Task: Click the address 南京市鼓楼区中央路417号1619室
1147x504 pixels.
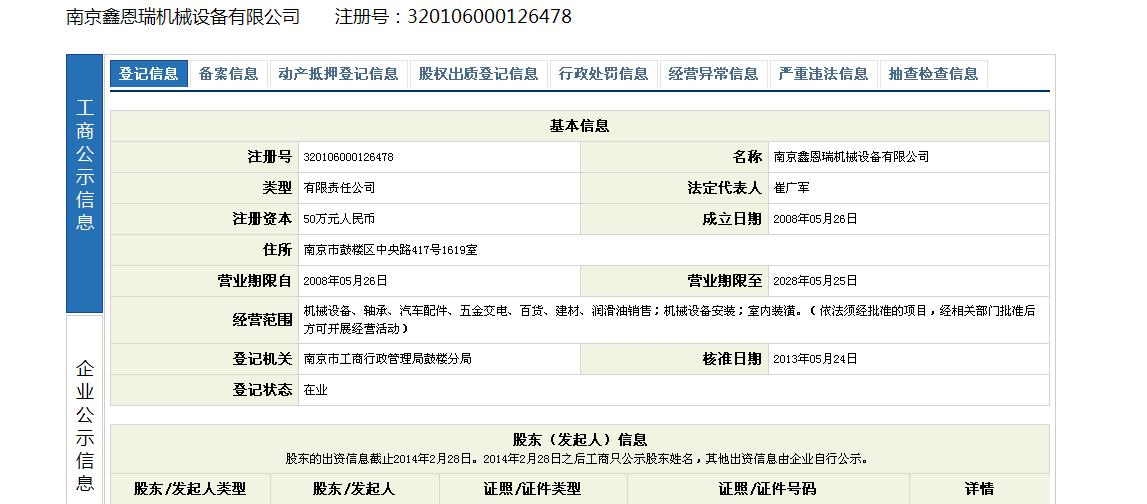Action: tap(390, 250)
